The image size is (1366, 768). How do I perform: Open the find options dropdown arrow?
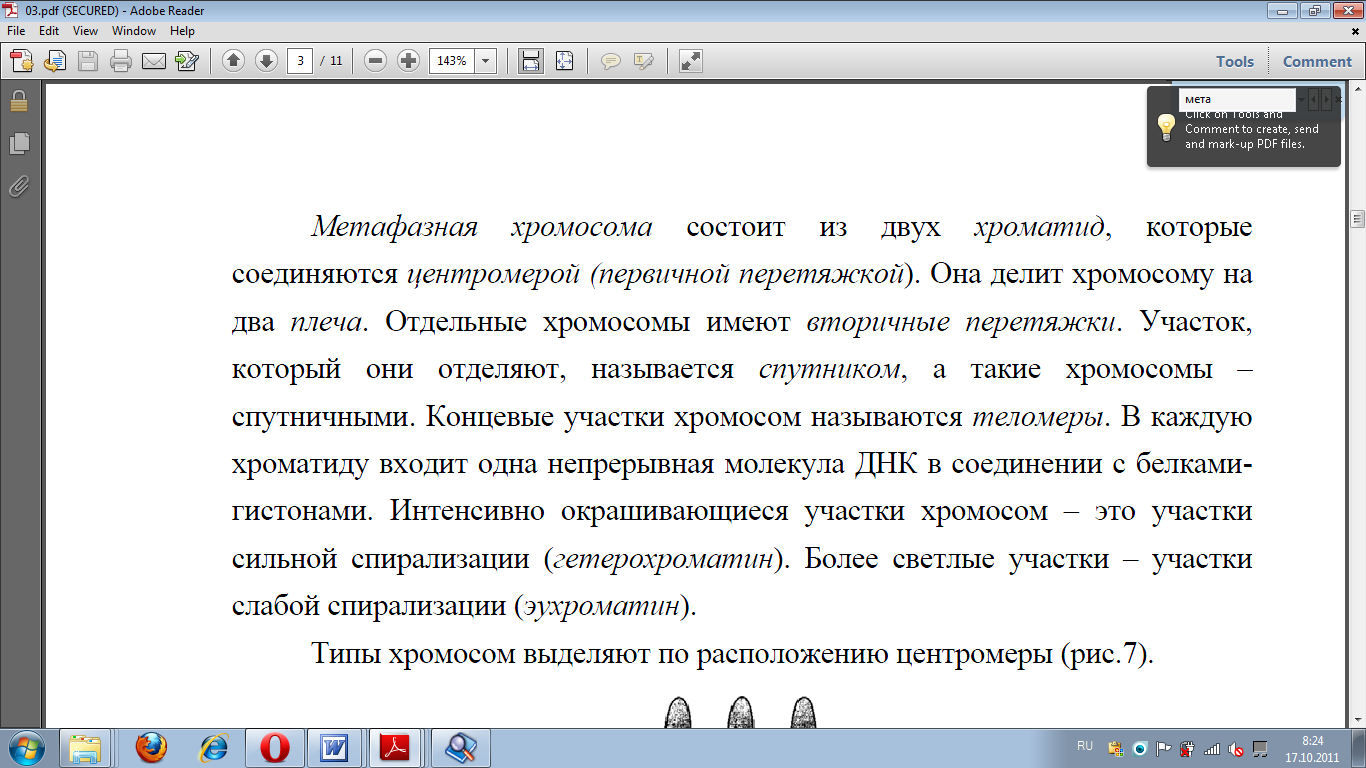point(1302,99)
